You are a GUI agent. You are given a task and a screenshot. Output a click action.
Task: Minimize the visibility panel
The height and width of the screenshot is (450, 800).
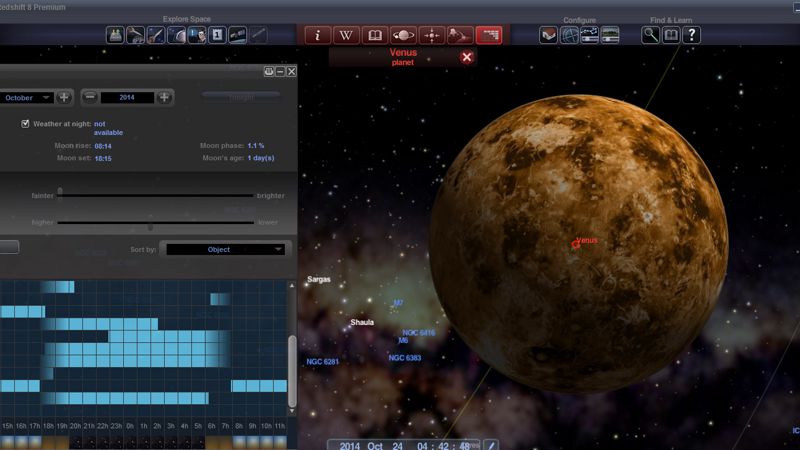coord(280,71)
